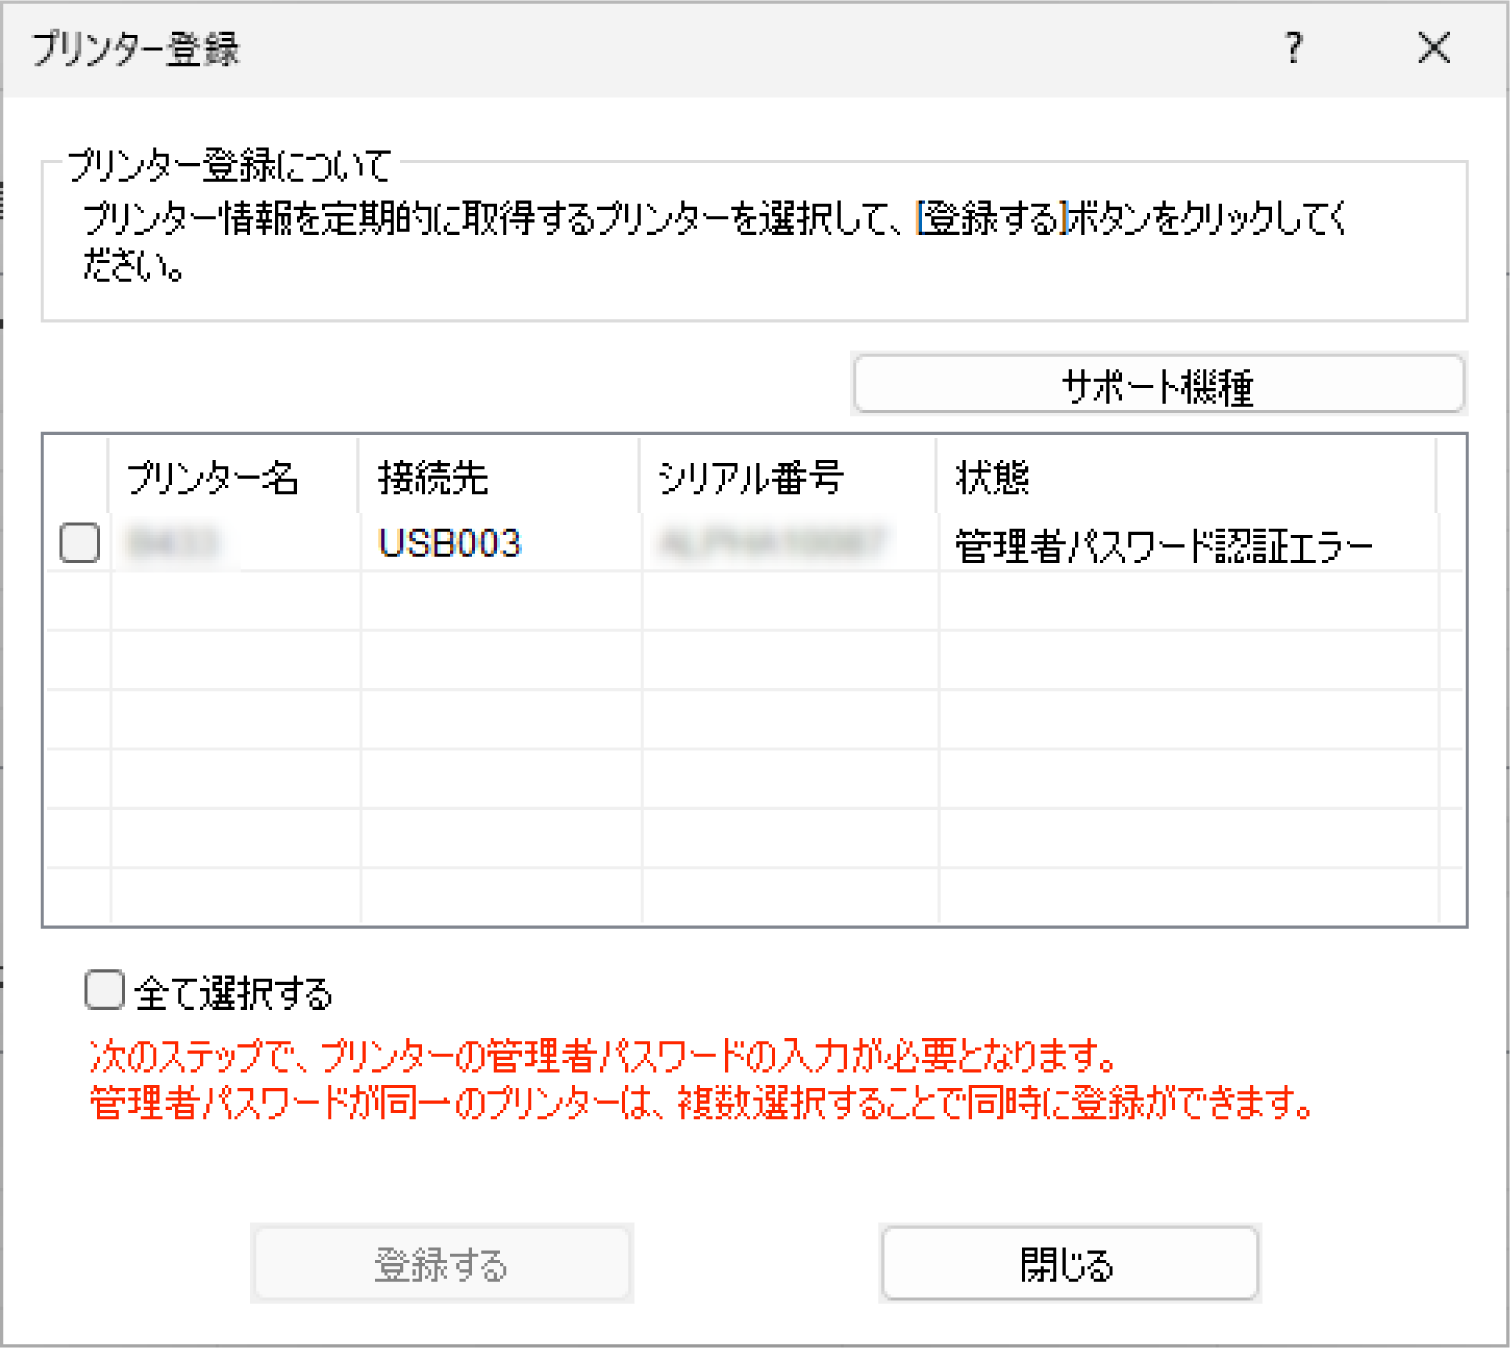Open the サポート機種 list
1510x1348 pixels.
1158,384
